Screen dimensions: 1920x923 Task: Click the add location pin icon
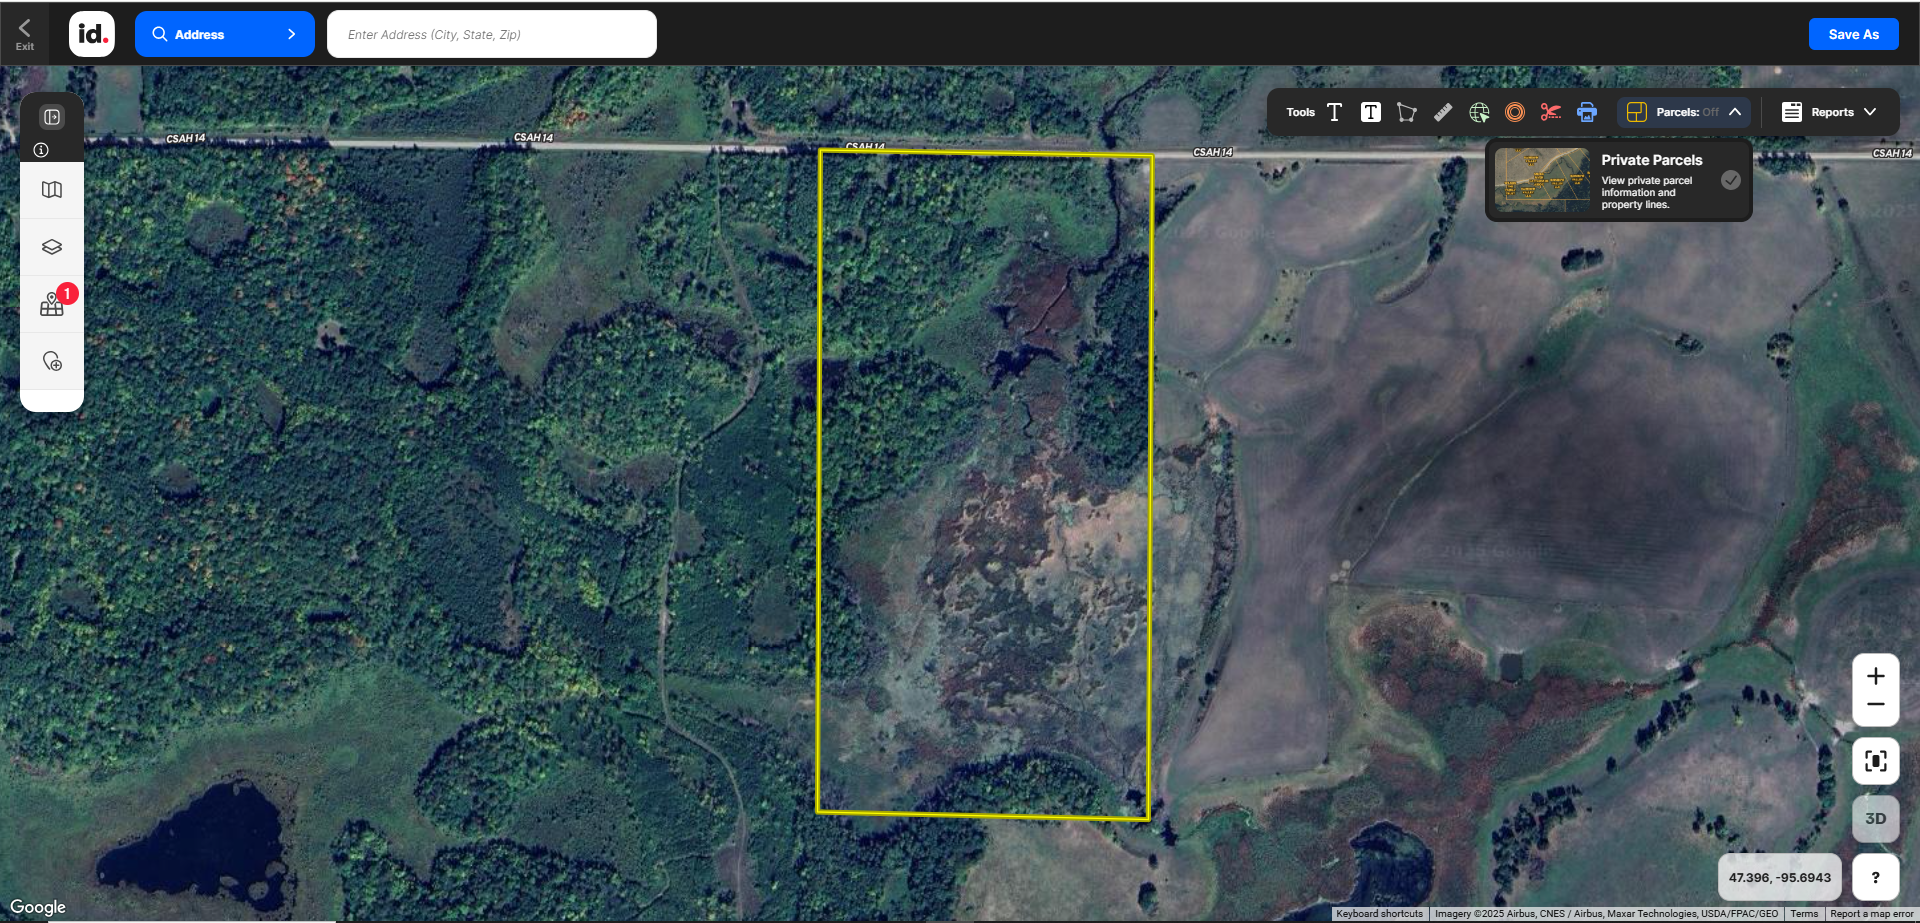click(52, 361)
